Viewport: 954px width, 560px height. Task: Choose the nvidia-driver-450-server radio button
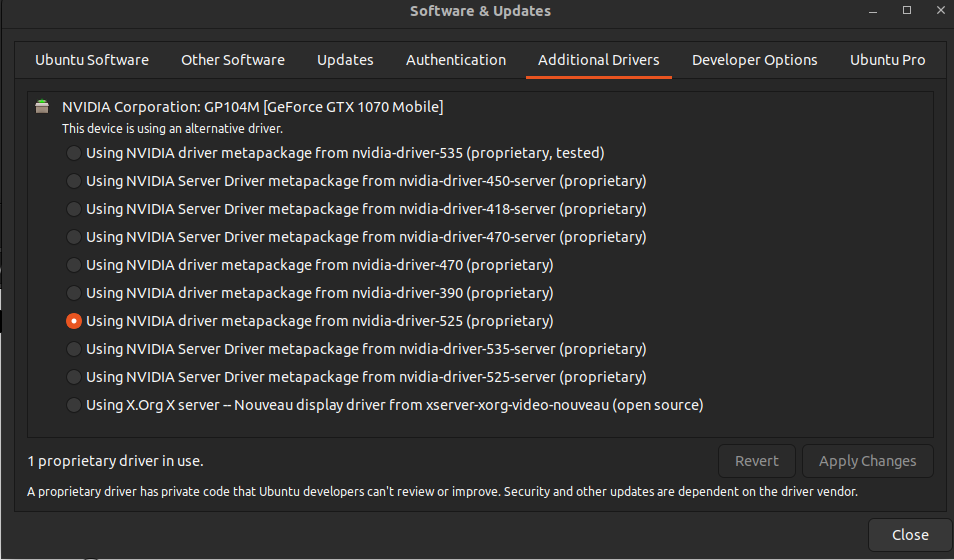coord(74,181)
